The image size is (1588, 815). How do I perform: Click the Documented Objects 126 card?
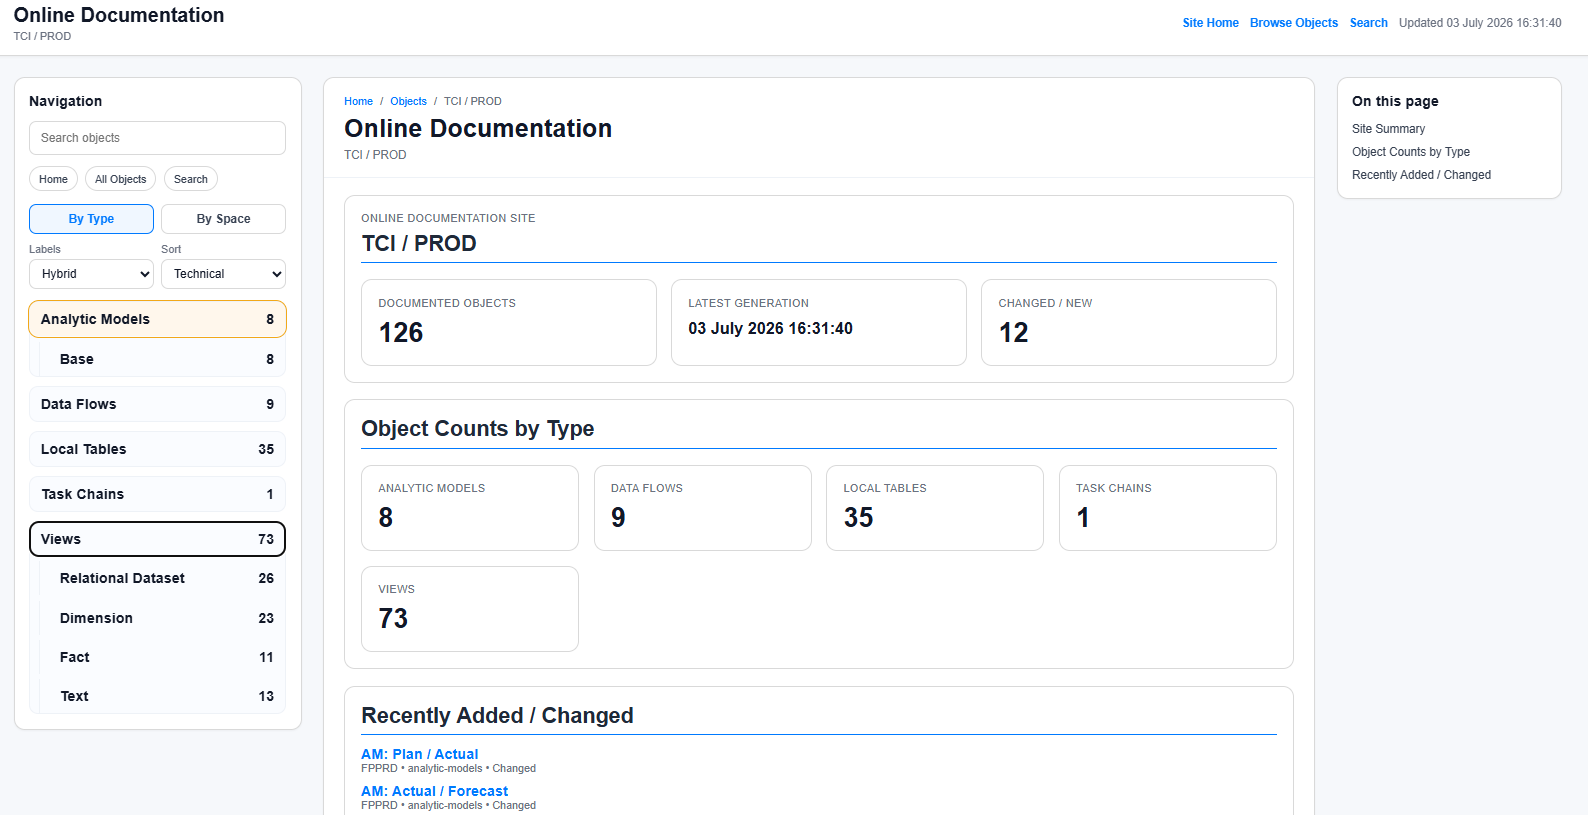pos(509,322)
